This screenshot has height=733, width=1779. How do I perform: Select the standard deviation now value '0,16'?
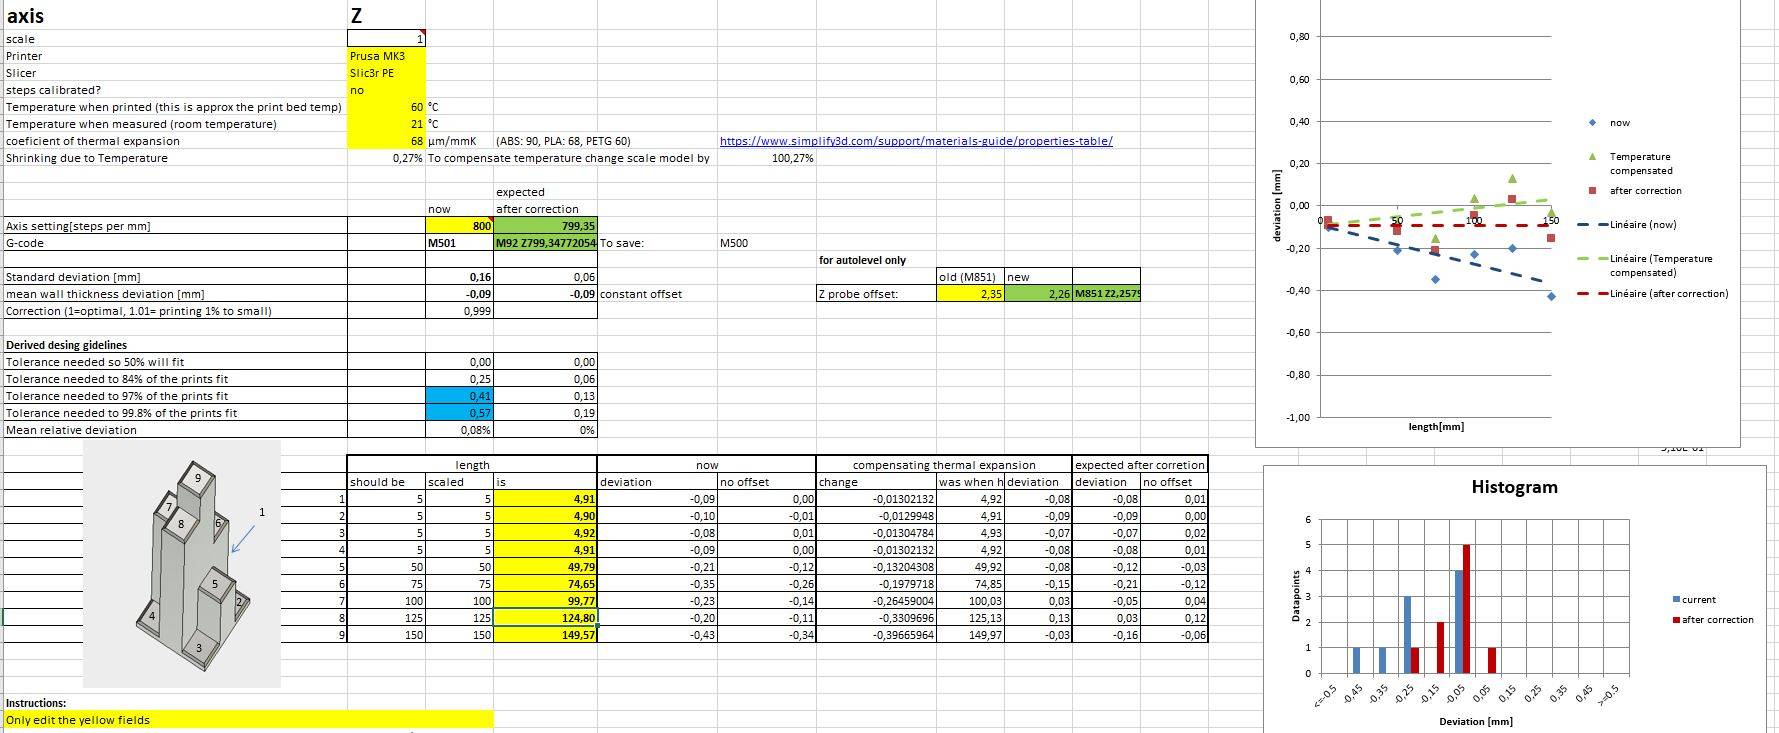(460, 277)
